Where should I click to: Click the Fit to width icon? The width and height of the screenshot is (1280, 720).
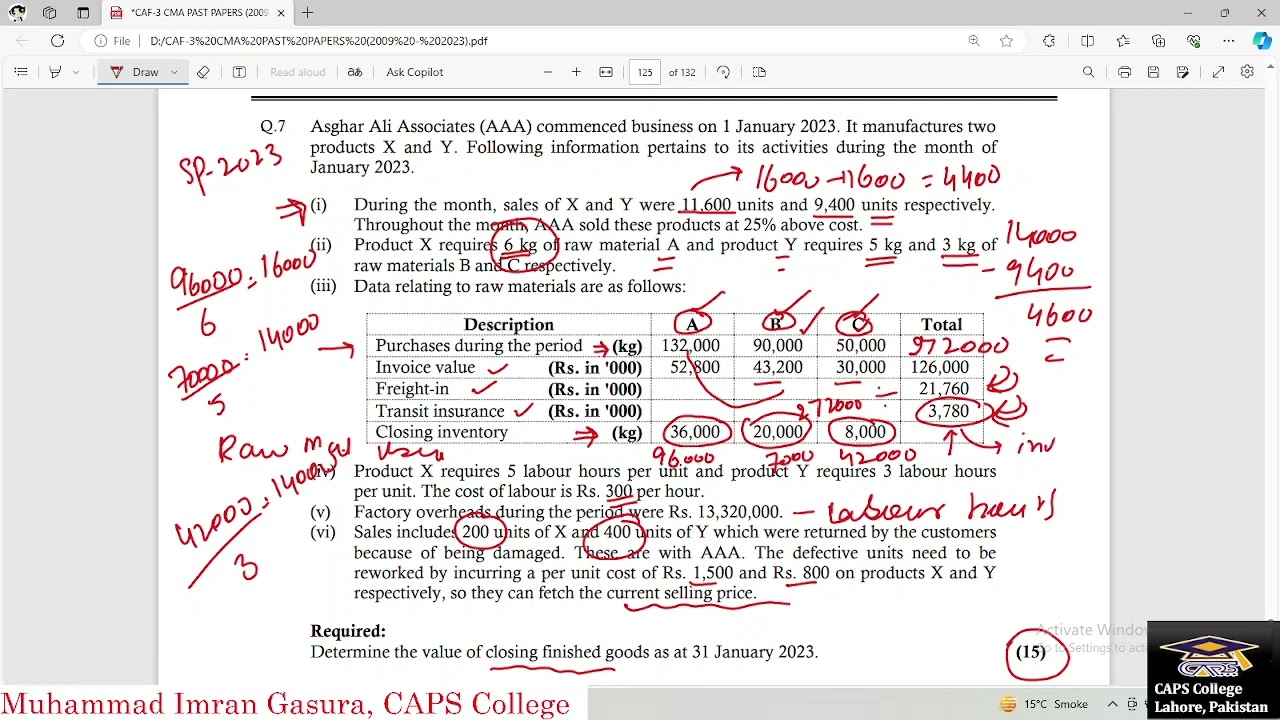[x=606, y=72]
